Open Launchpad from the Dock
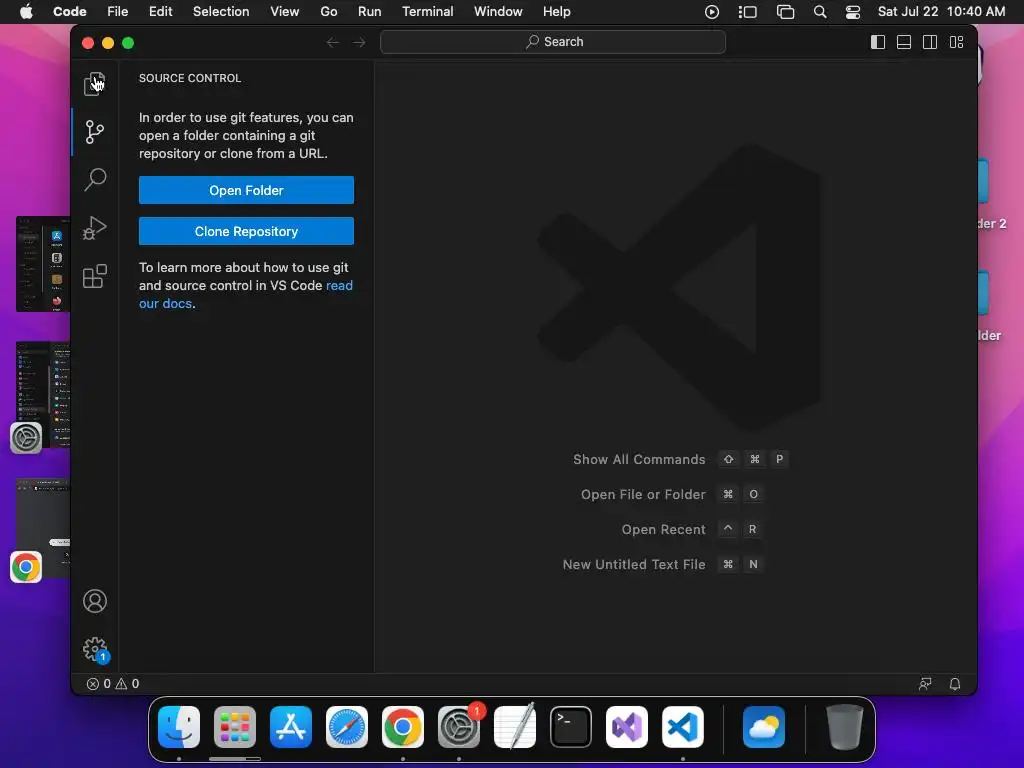Image resolution: width=1024 pixels, height=768 pixels. point(235,727)
